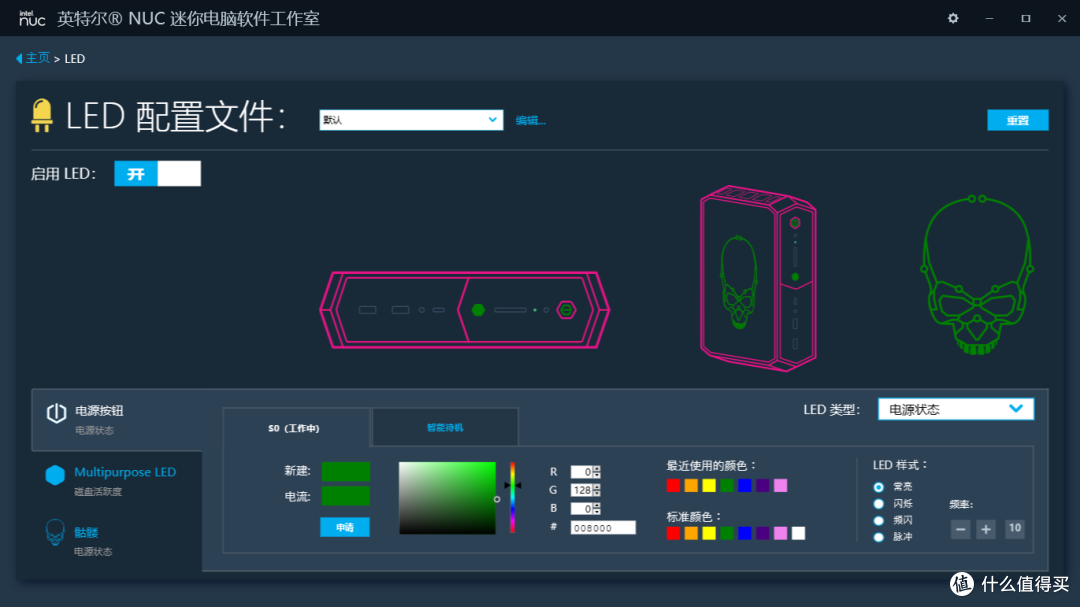Open settings with the gear icon
This screenshot has height=607, width=1080.
[x=953, y=19]
